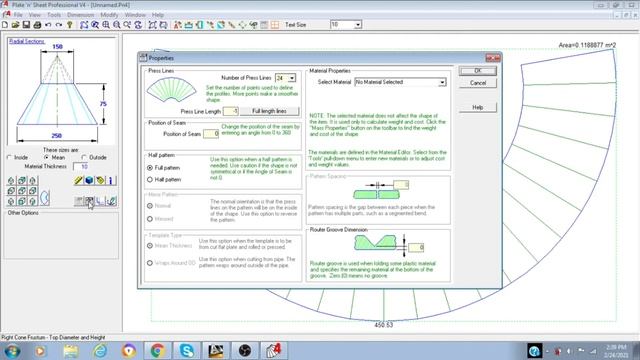Click the 150 top diameter dimension
640x360 pixels.
pyautogui.click(x=57, y=47)
